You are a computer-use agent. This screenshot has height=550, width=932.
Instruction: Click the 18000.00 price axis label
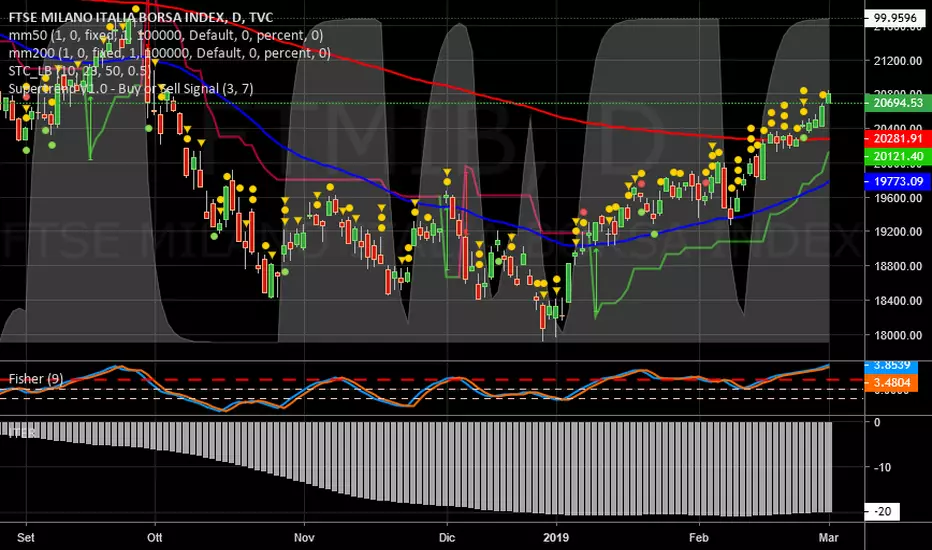click(x=898, y=335)
